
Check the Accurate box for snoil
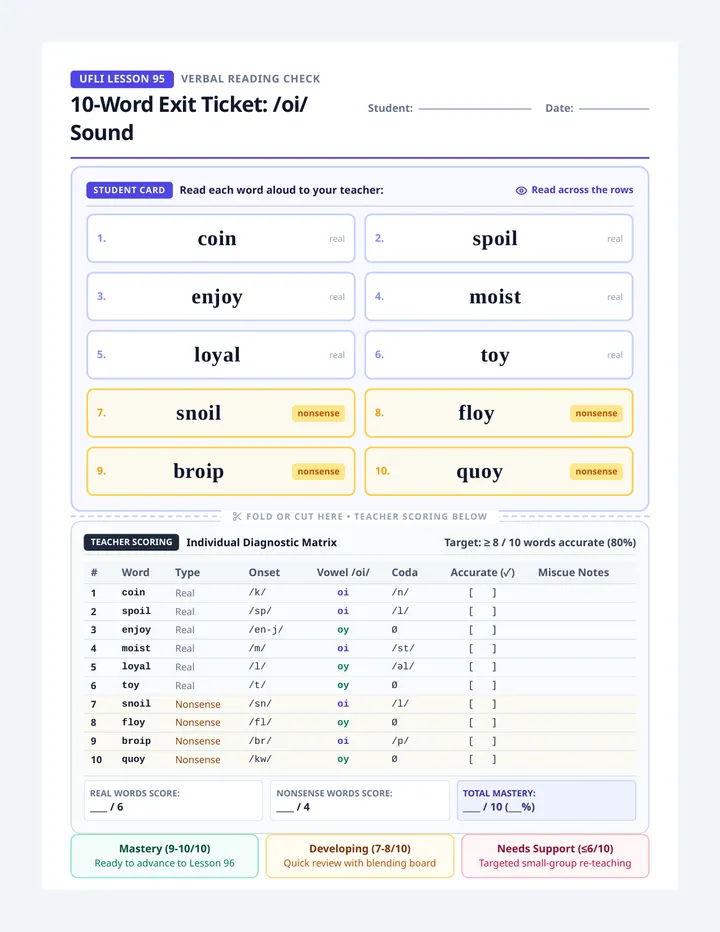[x=482, y=704]
